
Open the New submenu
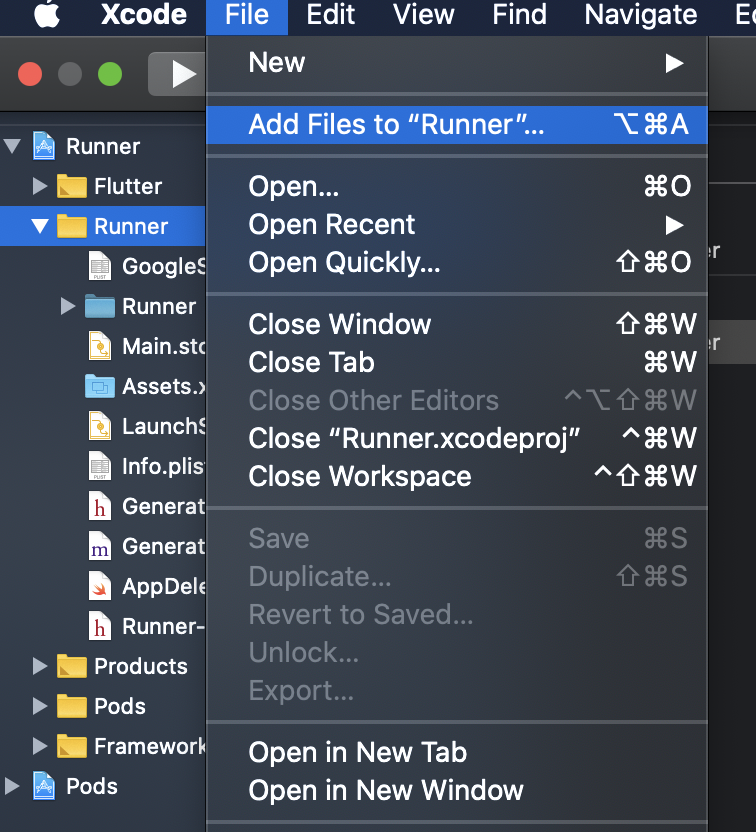pos(457,63)
